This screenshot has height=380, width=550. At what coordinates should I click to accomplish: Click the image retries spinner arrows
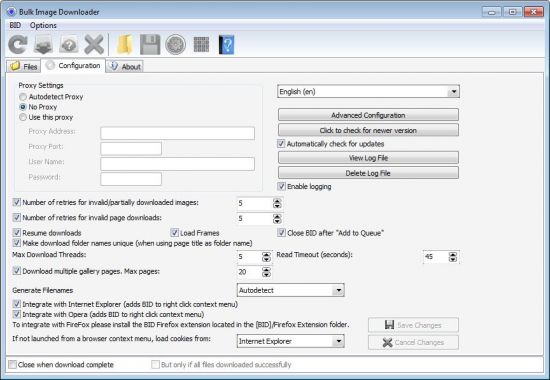click(277, 203)
